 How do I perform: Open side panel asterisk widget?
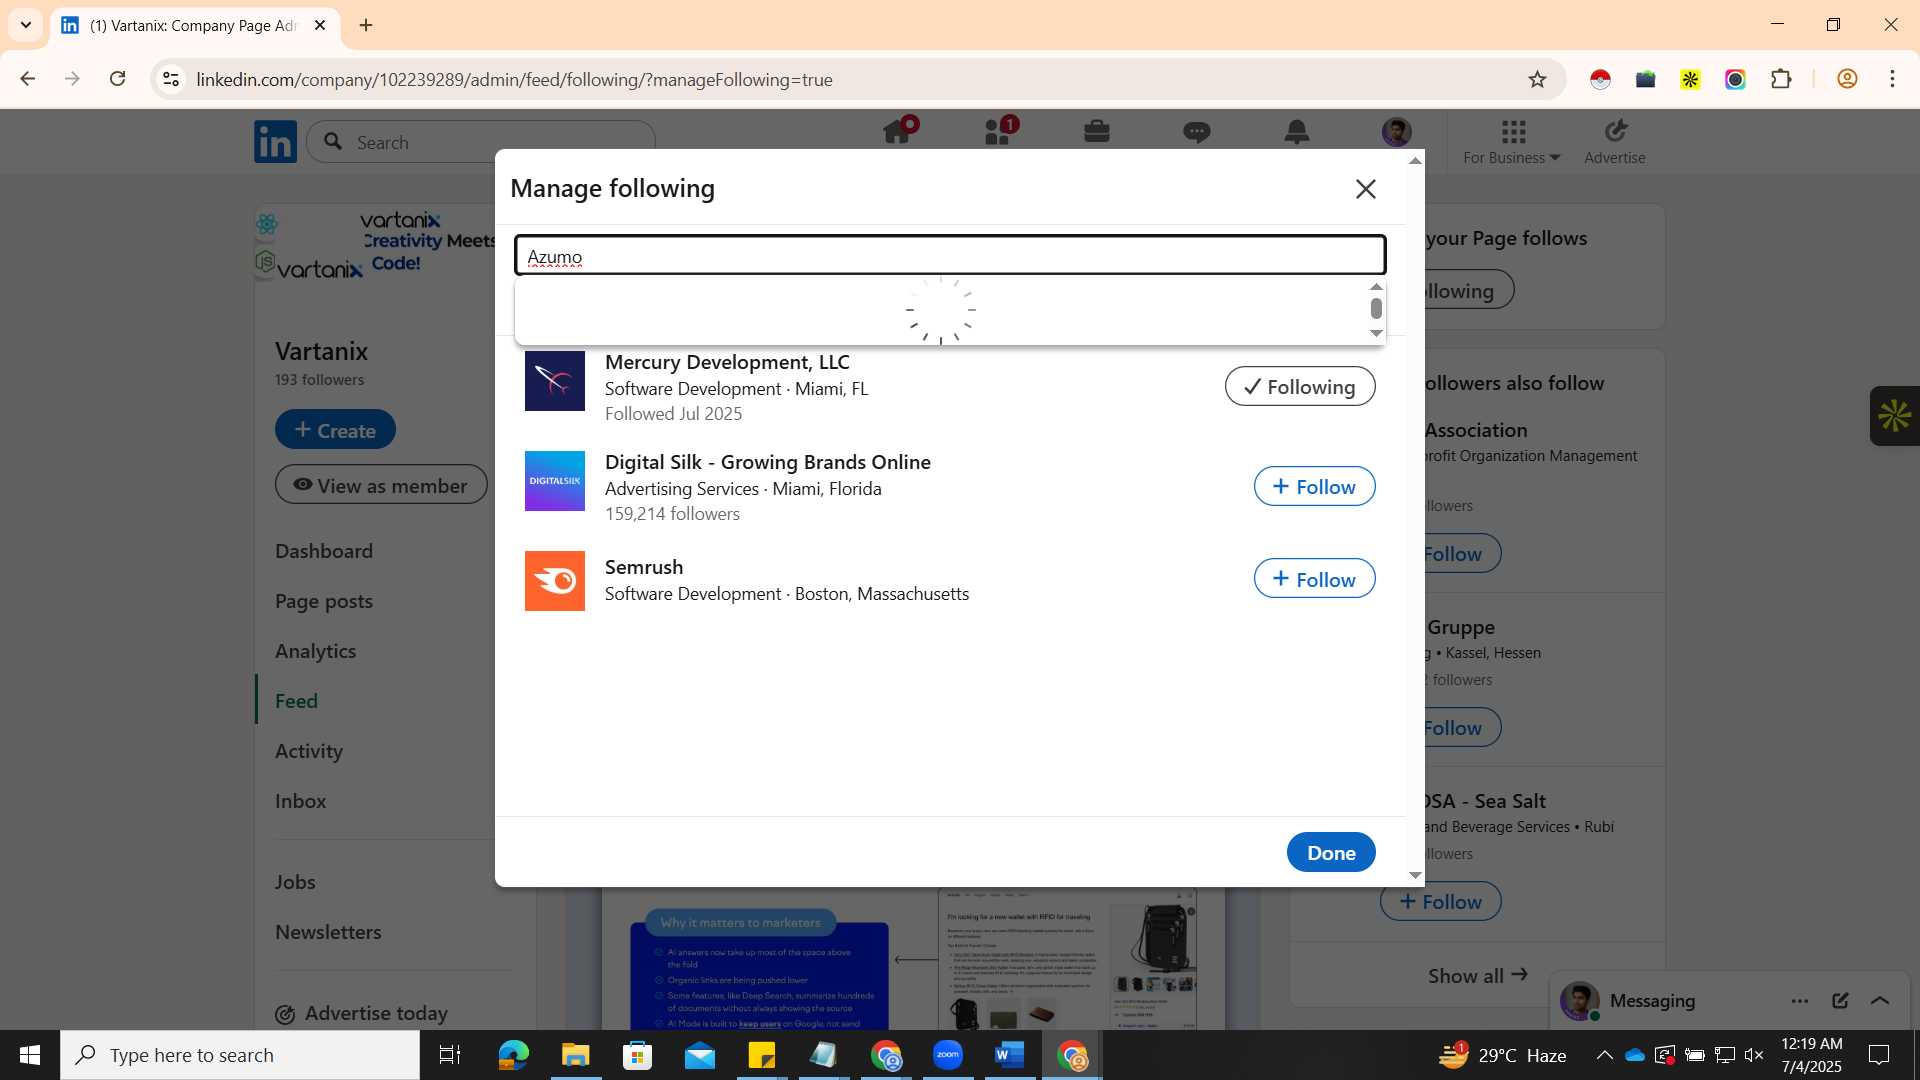pyautogui.click(x=1895, y=416)
